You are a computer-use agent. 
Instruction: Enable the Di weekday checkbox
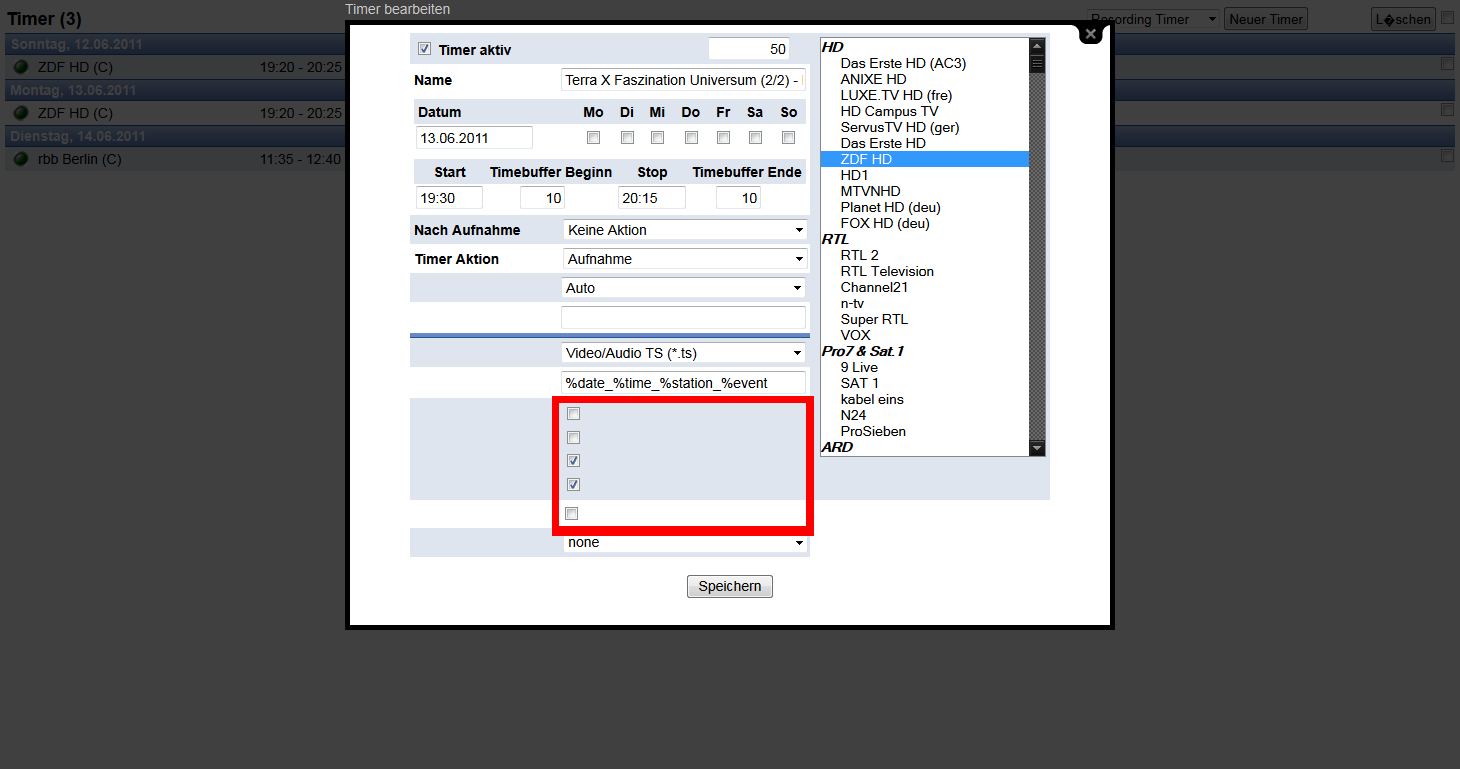627,137
